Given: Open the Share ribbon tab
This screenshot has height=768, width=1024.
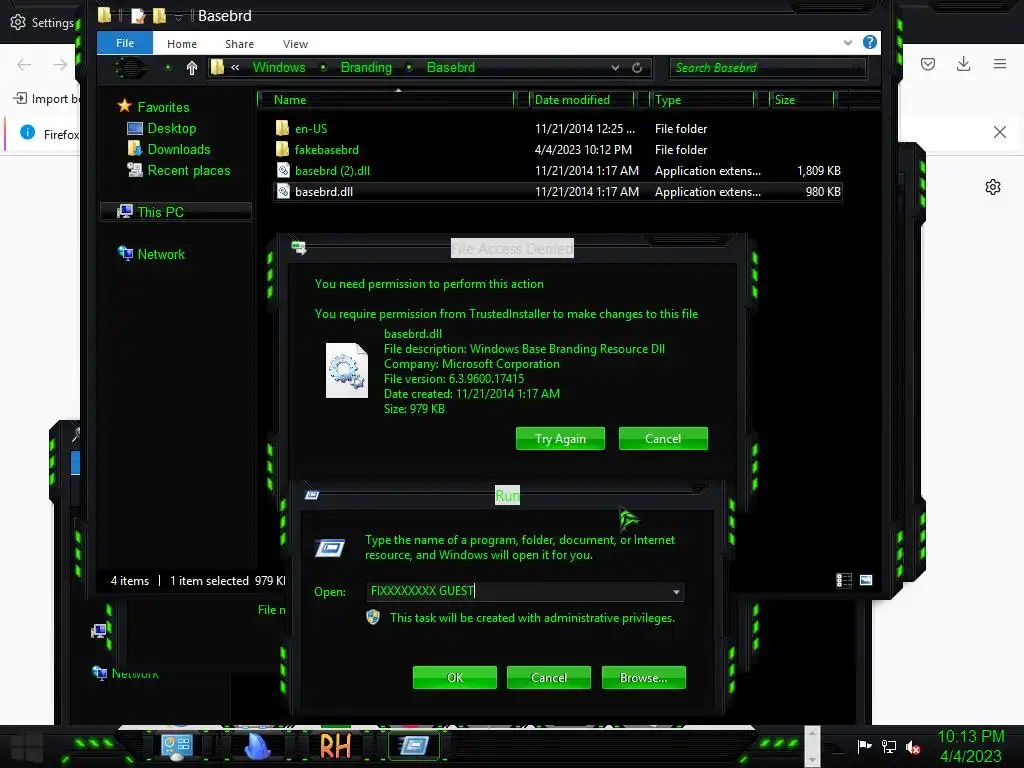Looking at the screenshot, I should [x=239, y=44].
